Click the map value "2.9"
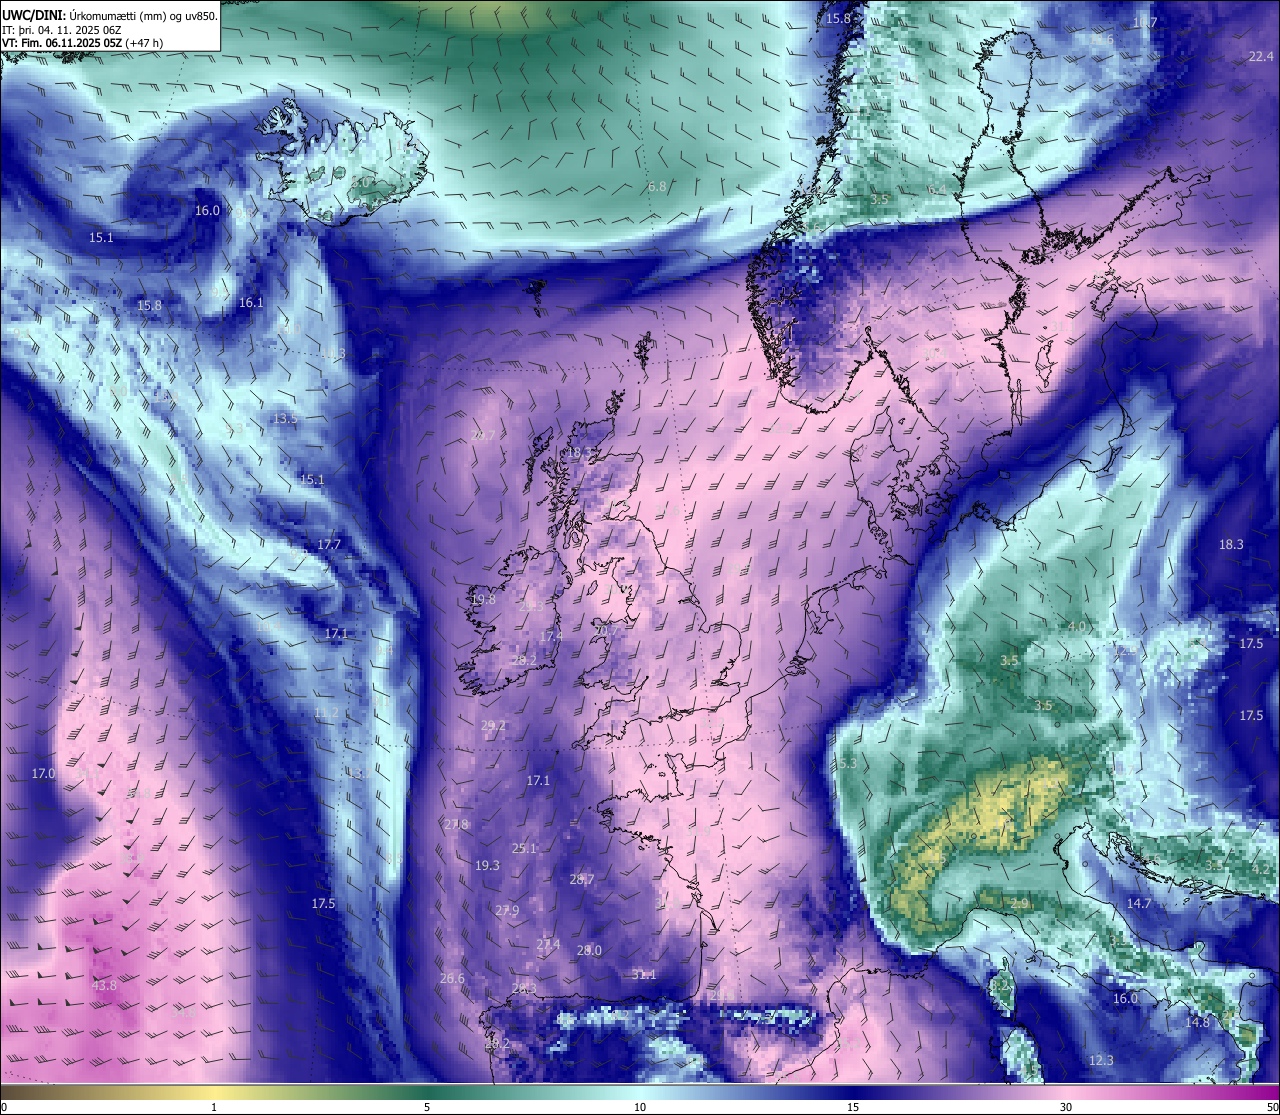The width and height of the screenshot is (1280, 1115). 1019,903
